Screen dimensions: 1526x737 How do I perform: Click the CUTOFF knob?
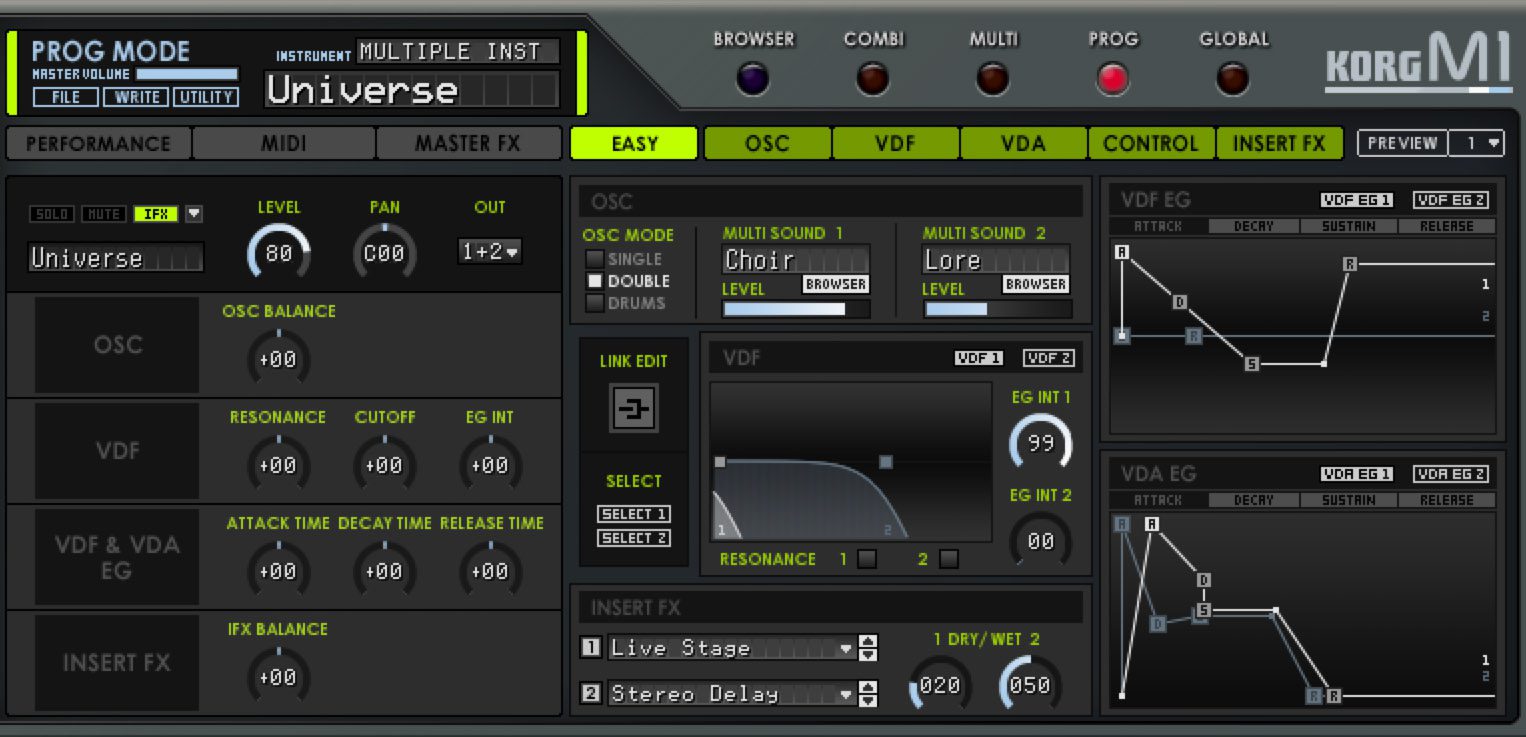pos(384,465)
